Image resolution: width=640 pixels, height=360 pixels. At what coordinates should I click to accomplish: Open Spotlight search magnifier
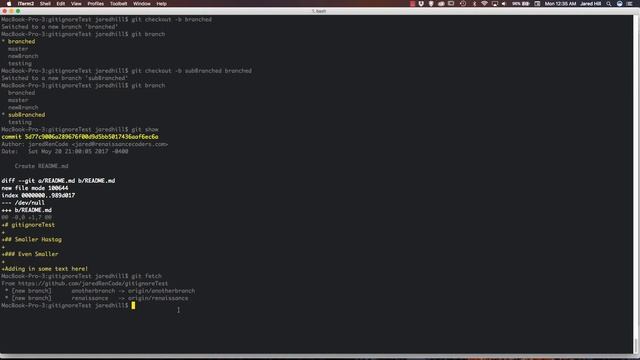(x=609, y=4)
